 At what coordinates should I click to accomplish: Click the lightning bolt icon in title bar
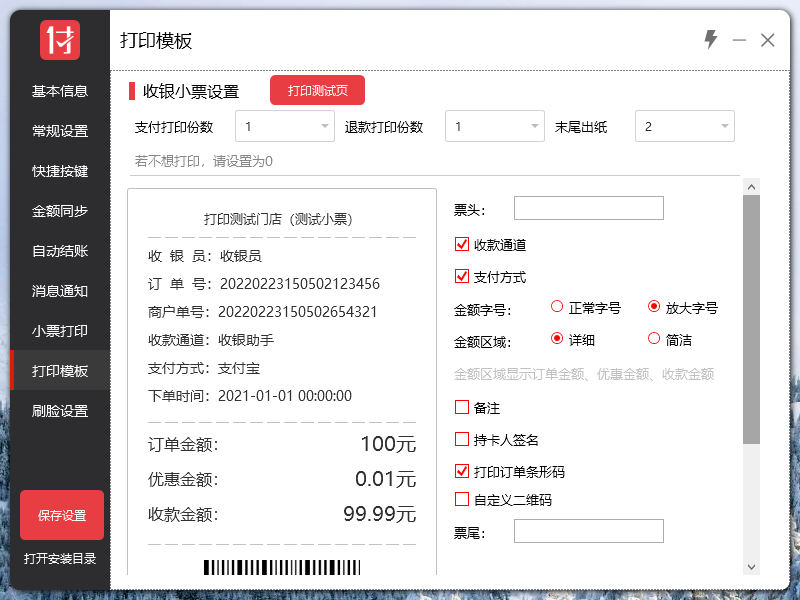click(x=710, y=40)
